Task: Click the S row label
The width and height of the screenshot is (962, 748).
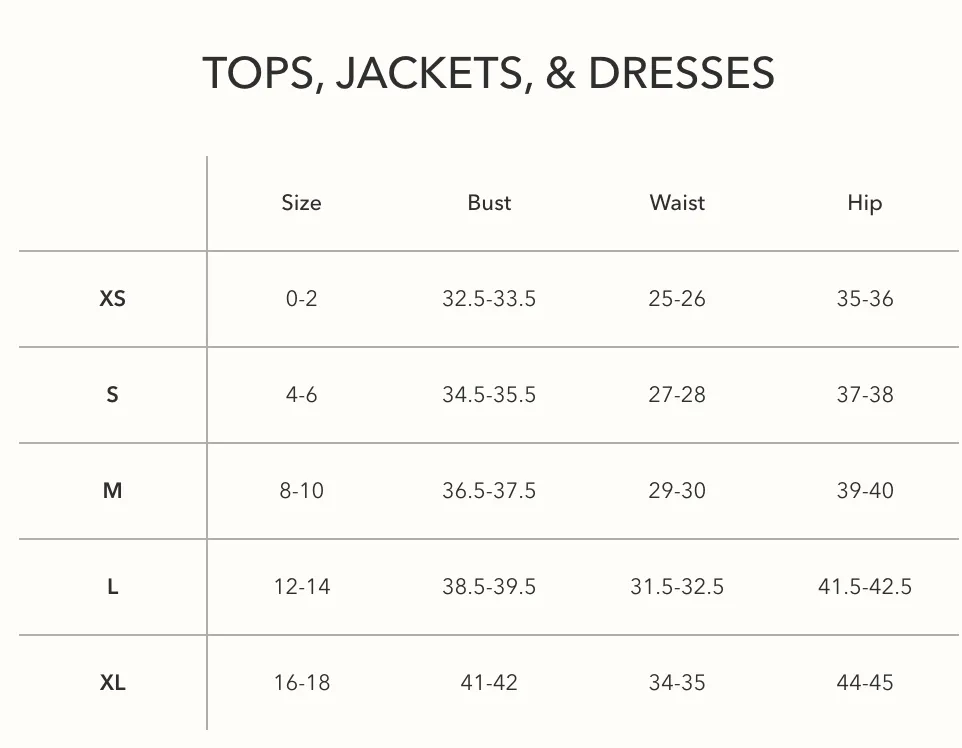Action: (x=112, y=394)
